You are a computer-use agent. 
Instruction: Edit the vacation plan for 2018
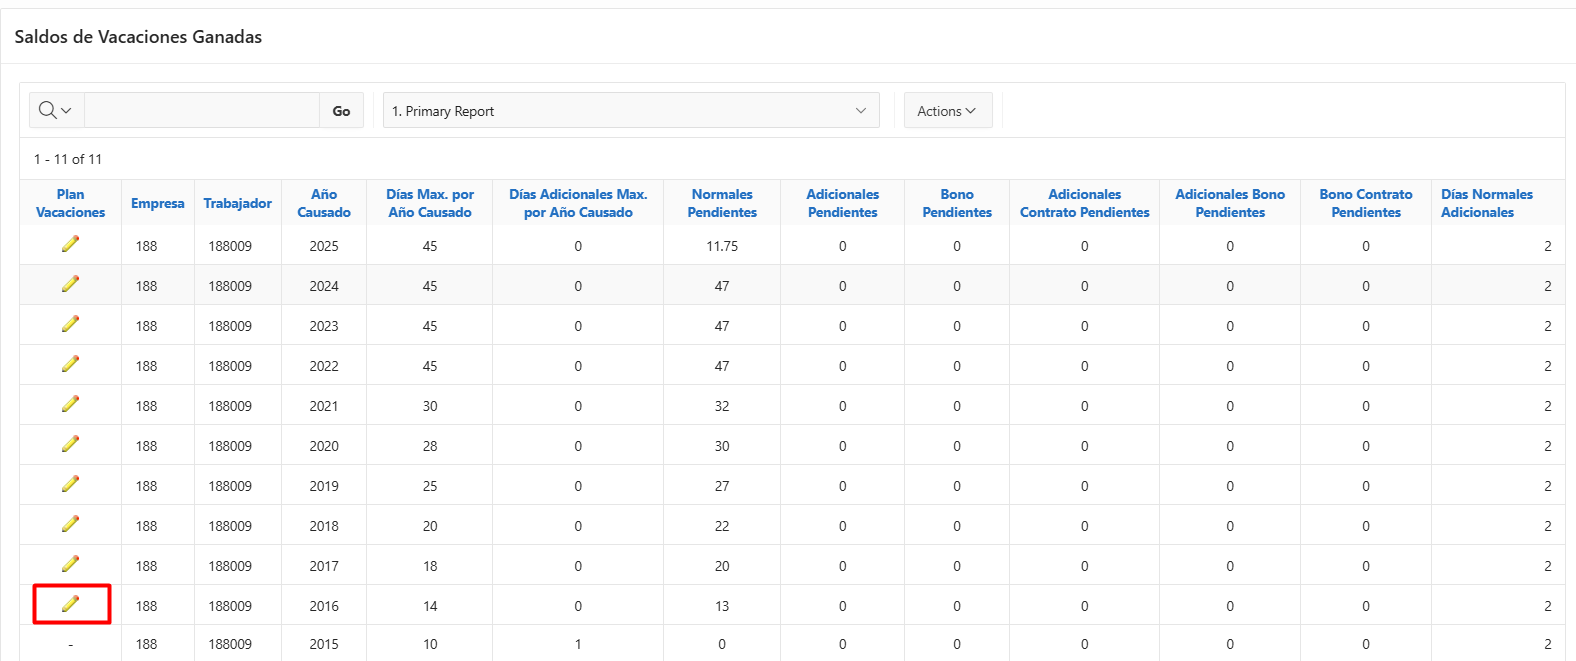tap(70, 524)
